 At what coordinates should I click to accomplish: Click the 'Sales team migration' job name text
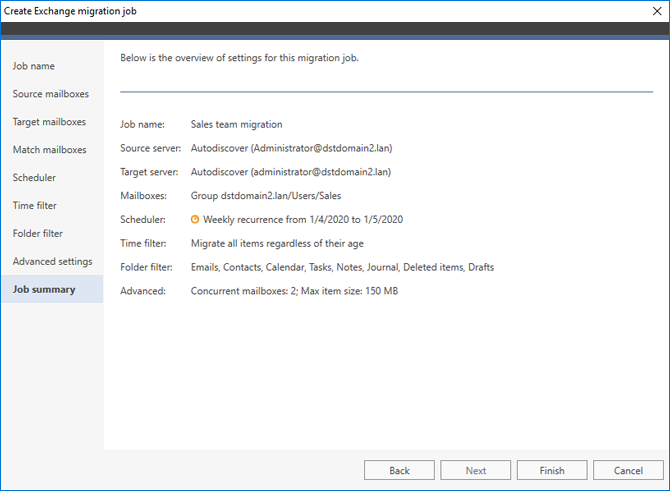coord(237,124)
